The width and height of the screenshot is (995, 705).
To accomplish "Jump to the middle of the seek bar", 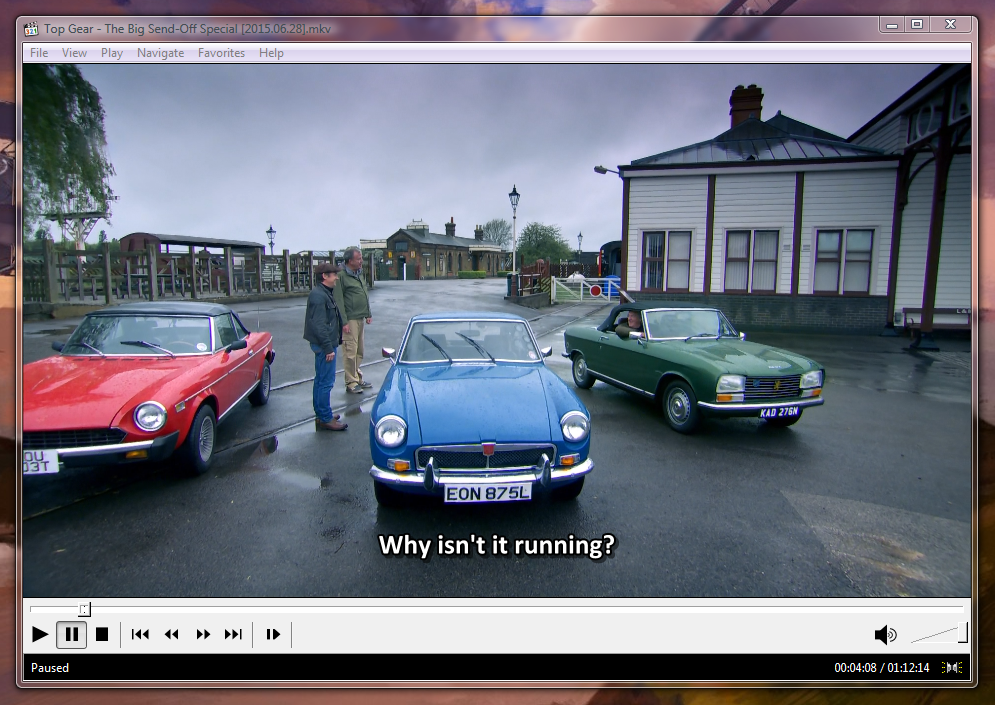I will coord(497,609).
